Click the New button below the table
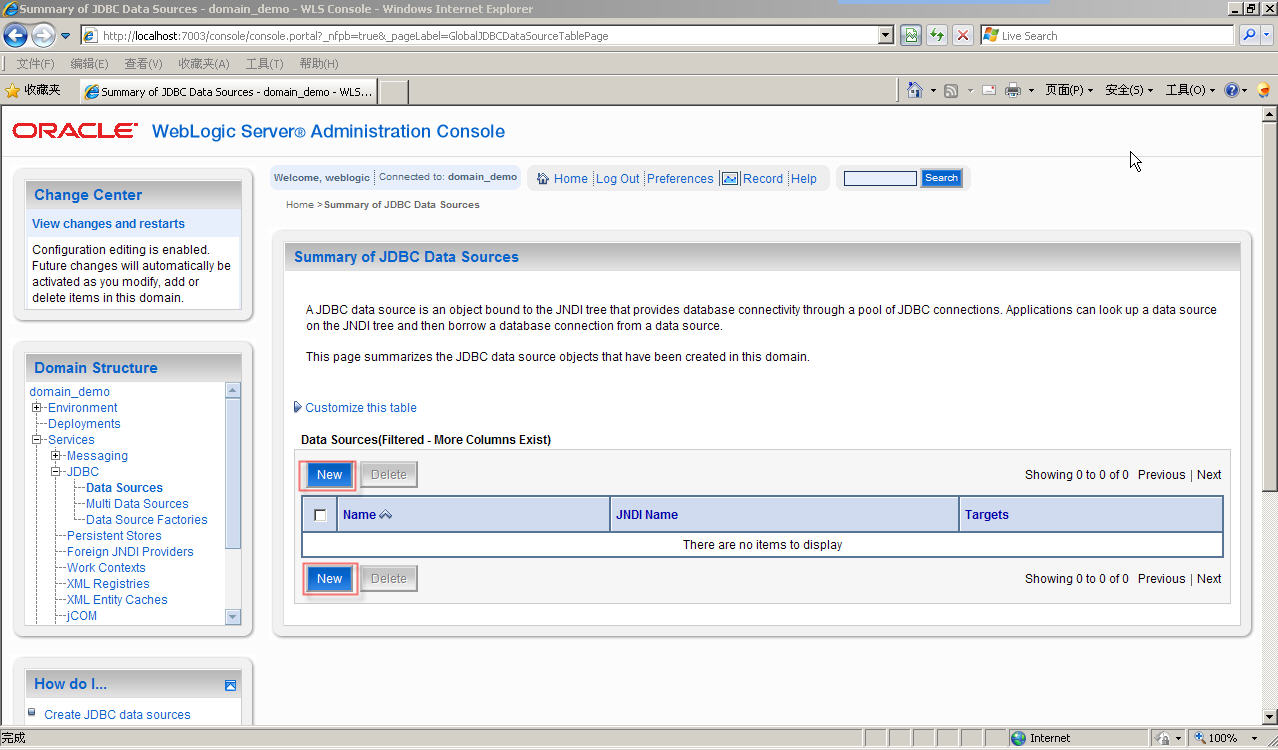This screenshot has height=750, width=1278. coord(330,579)
